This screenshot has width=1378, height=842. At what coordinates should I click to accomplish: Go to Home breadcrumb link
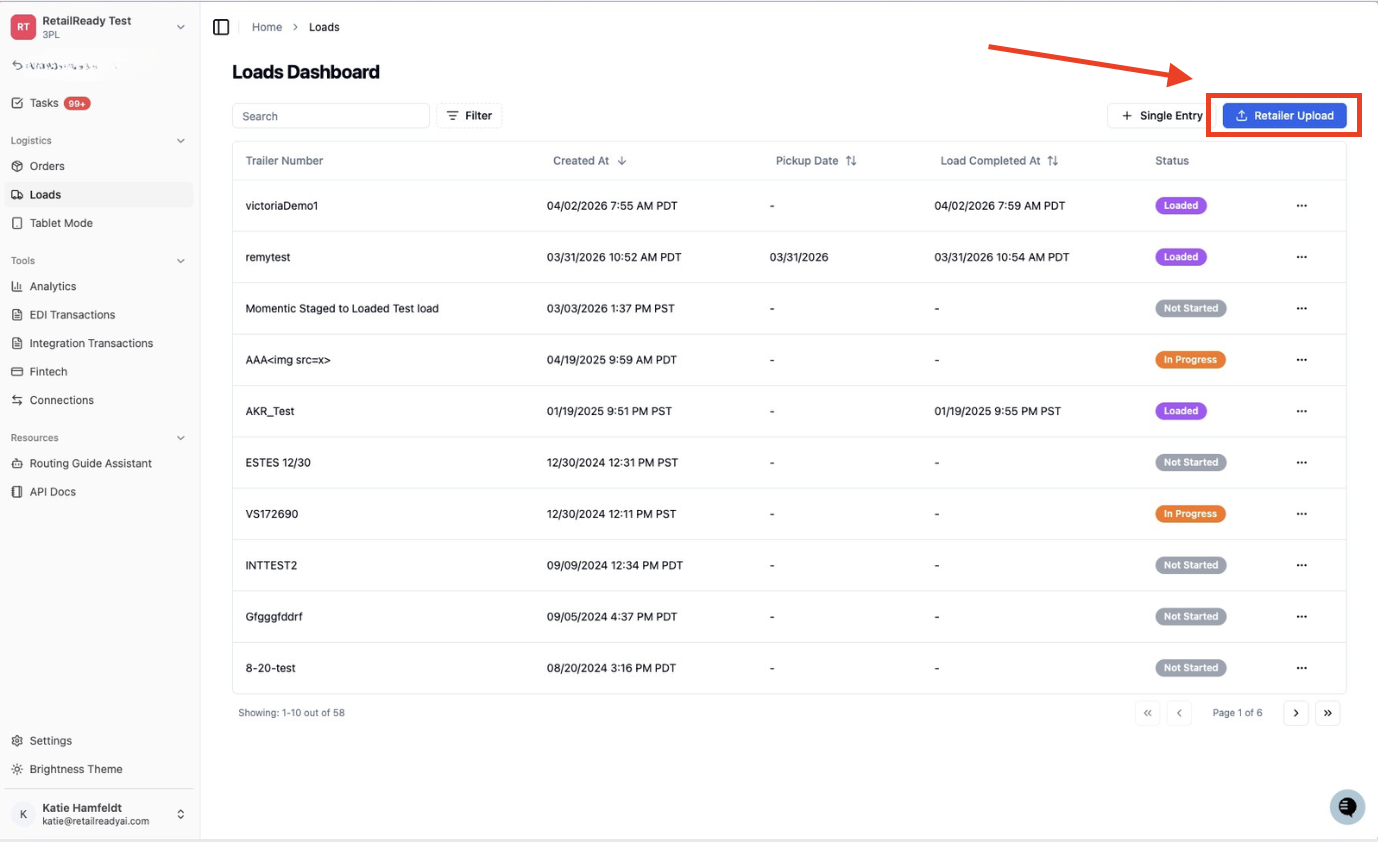[x=267, y=27]
